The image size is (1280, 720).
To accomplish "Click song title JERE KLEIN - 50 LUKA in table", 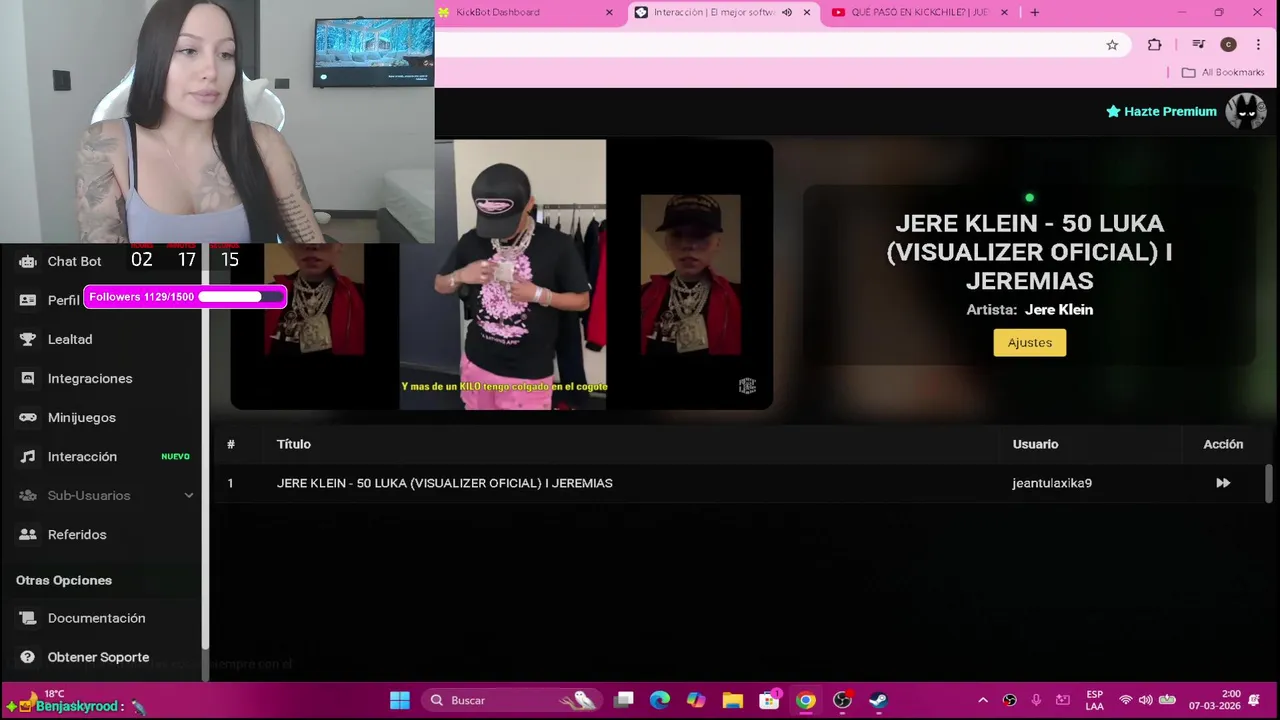I will [445, 483].
